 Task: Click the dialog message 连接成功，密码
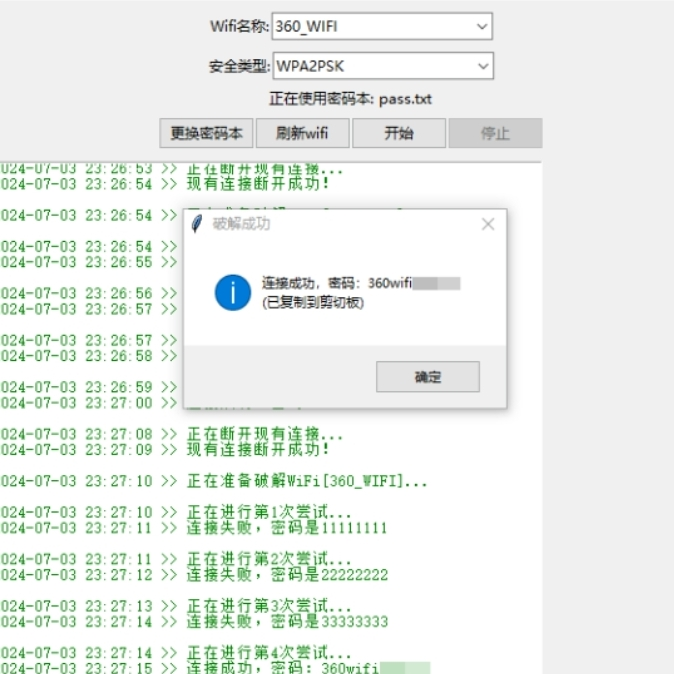pyautogui.click(x=361, y=283)
